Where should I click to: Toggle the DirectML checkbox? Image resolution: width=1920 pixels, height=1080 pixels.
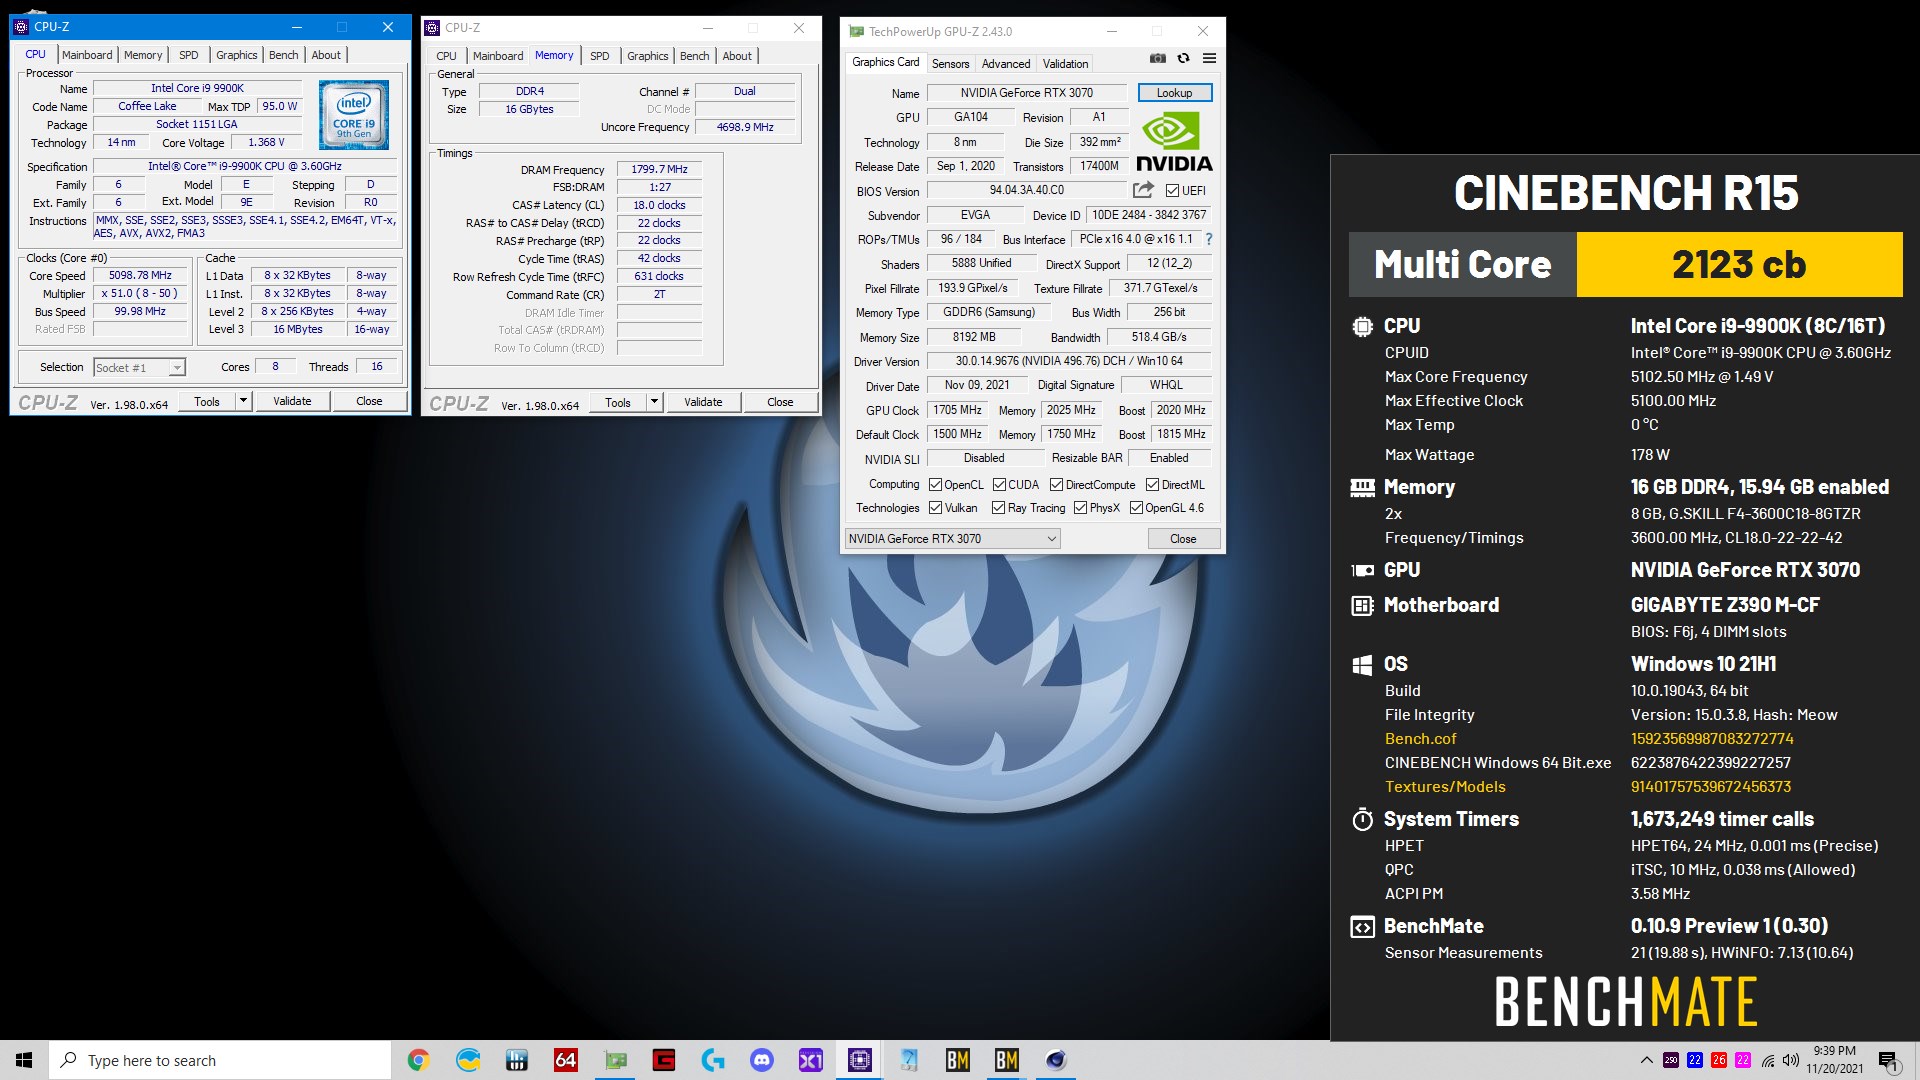click(x=1152, y=485)
